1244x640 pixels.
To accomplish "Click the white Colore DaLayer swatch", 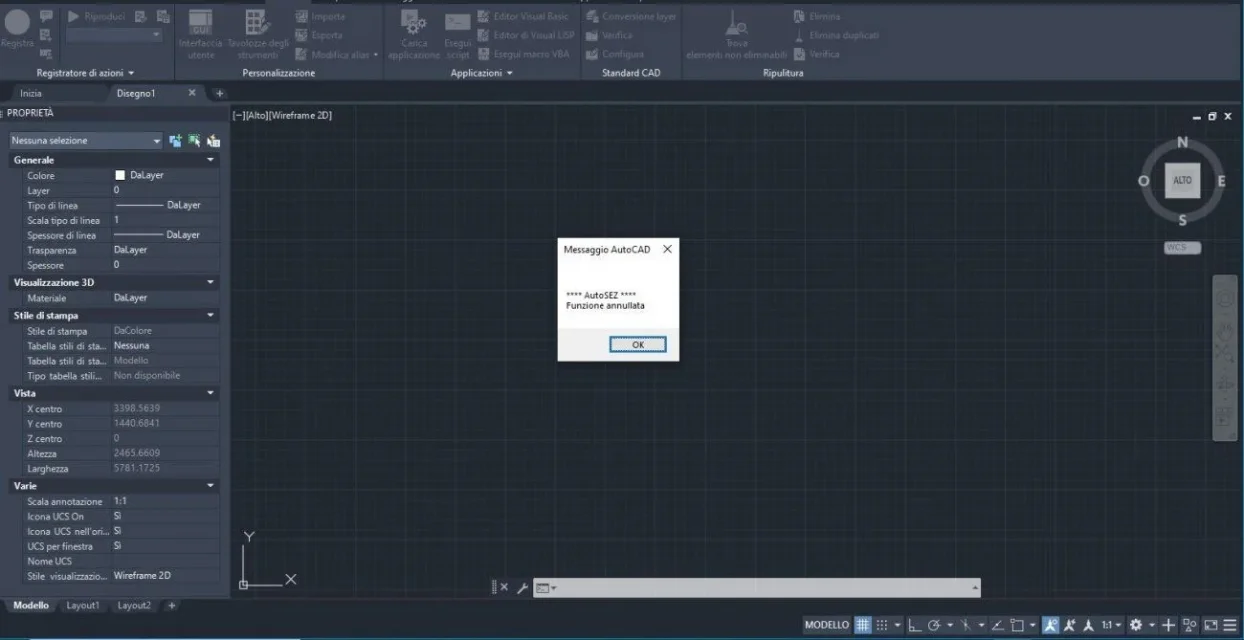I will pyautogui.click(x=121, y=175).
